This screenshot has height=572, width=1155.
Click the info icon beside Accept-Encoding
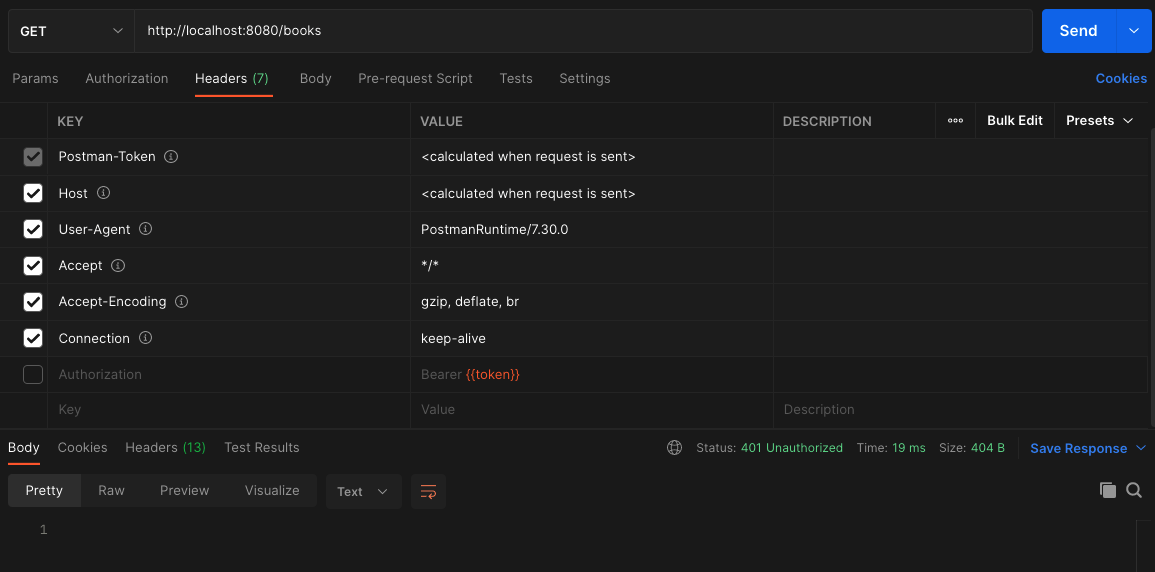(x=182, y=301)
